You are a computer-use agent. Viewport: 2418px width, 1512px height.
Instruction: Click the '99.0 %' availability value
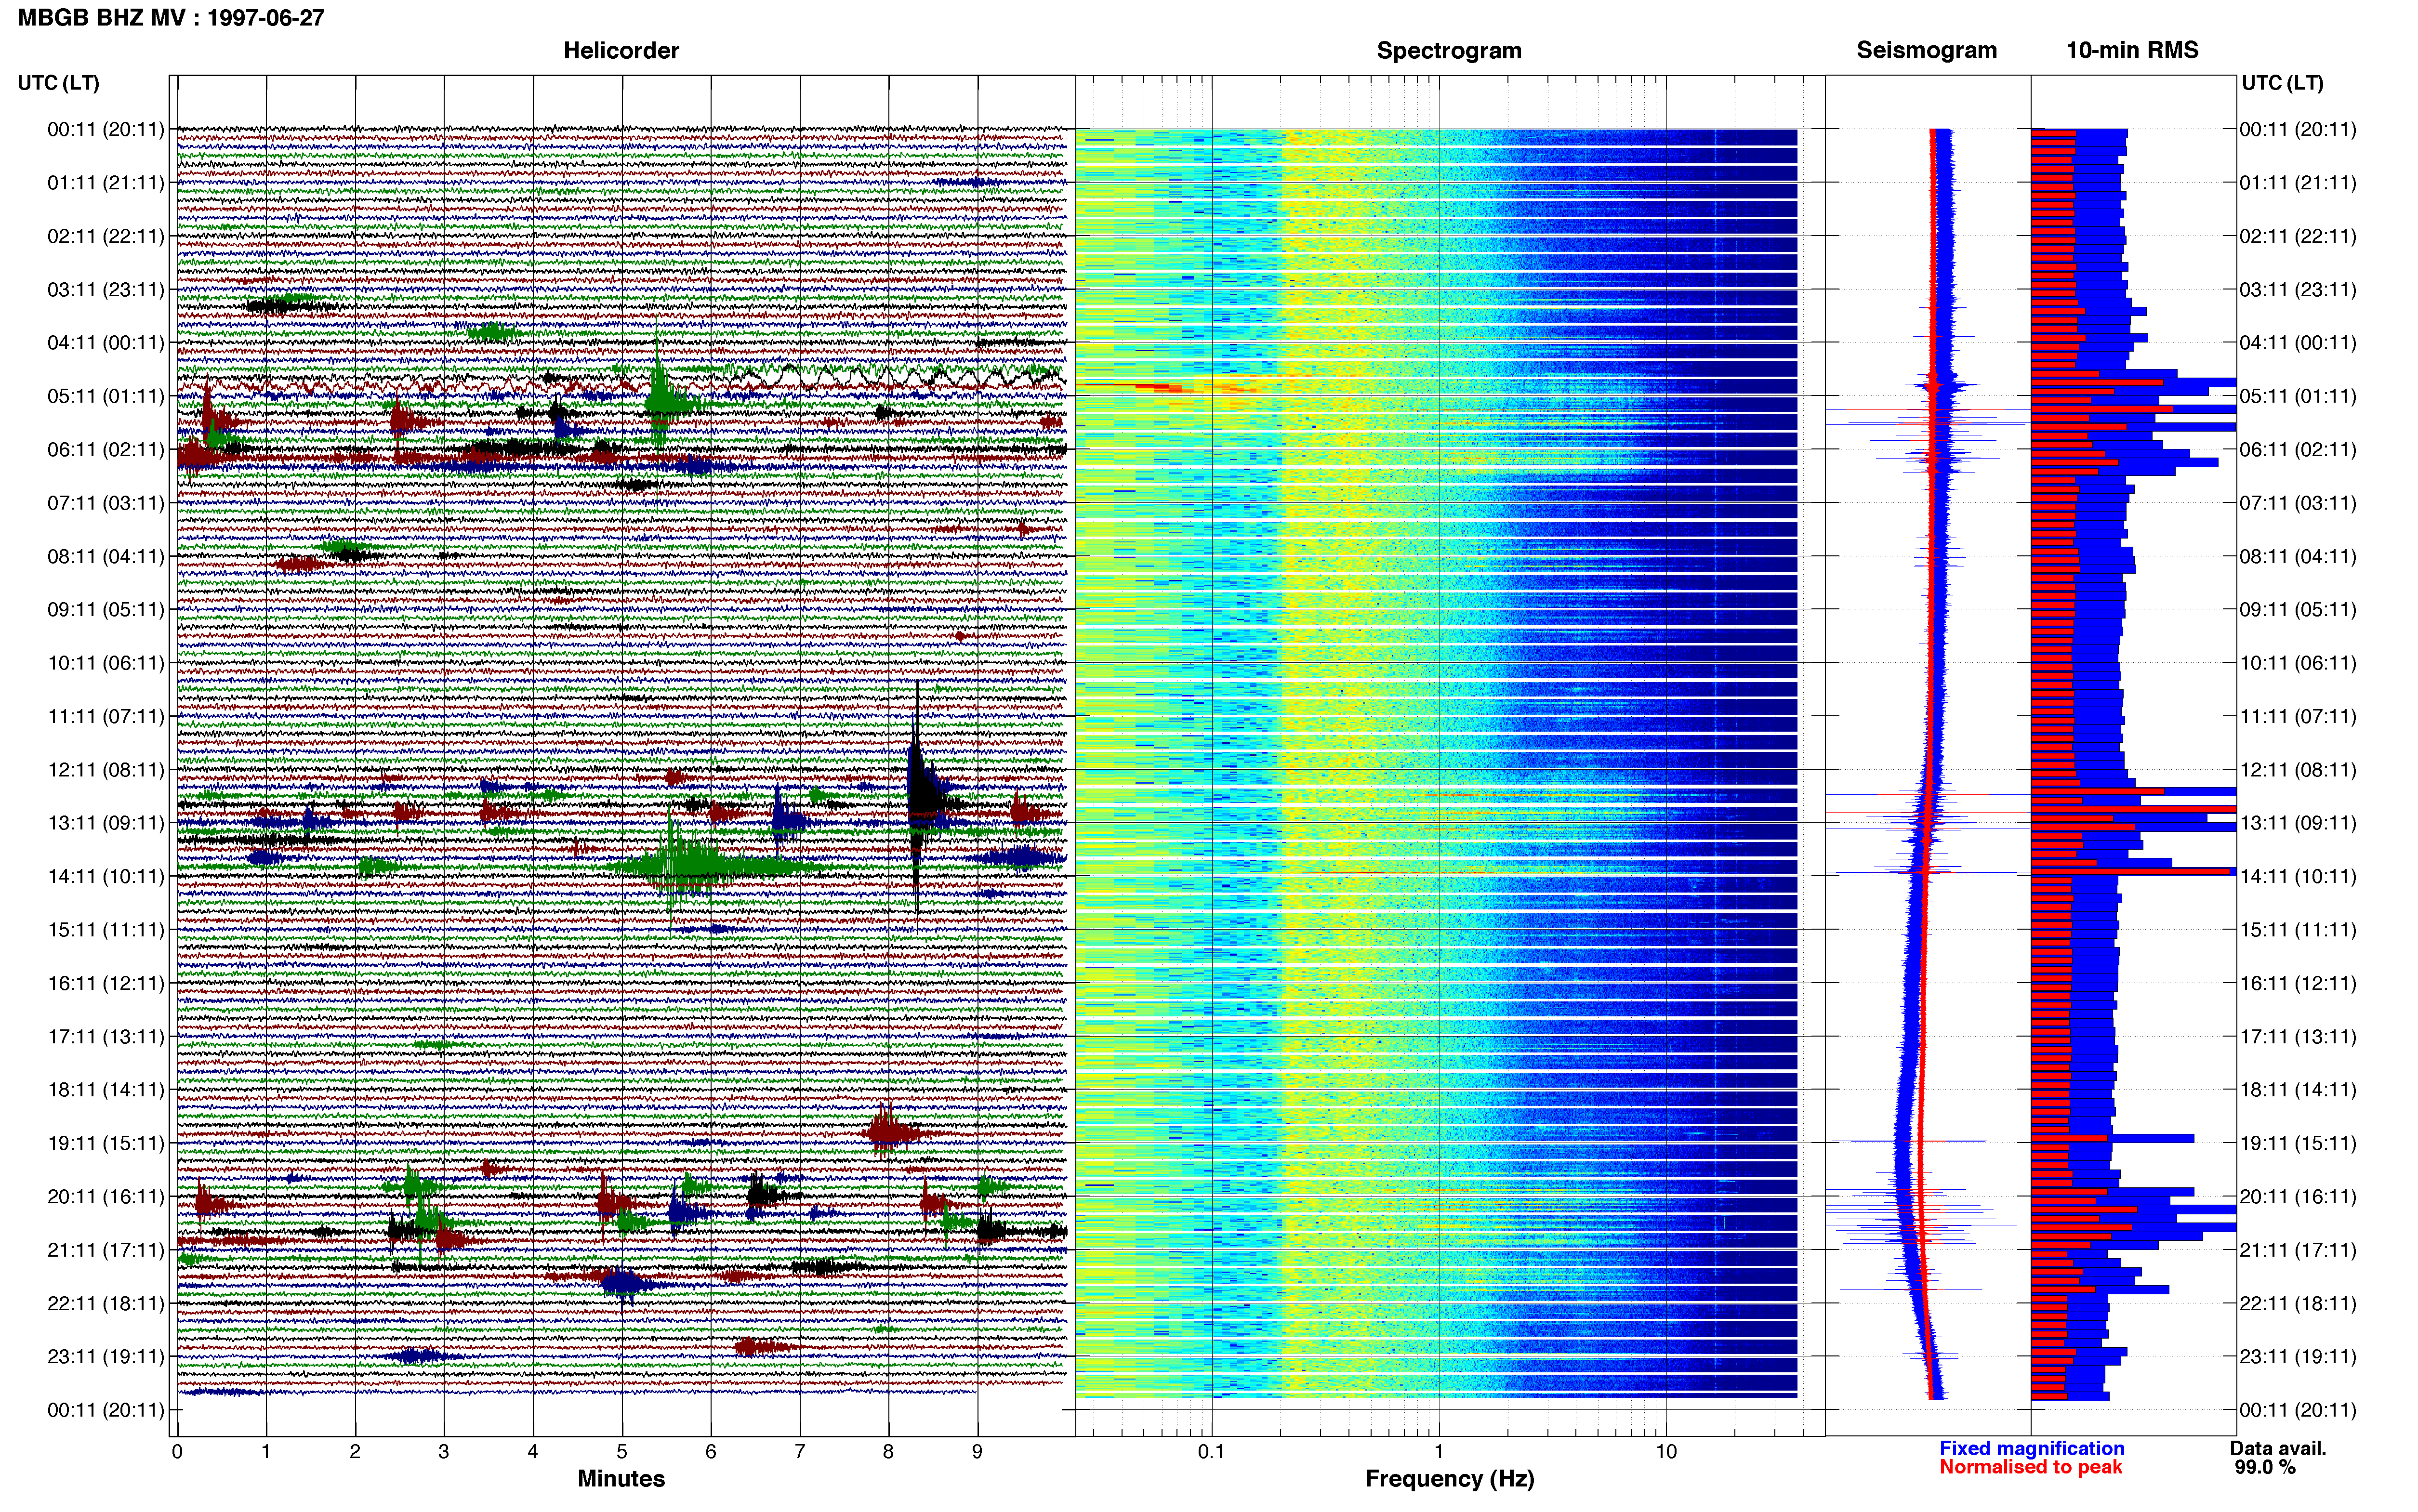click(x=2265, y=1467)
